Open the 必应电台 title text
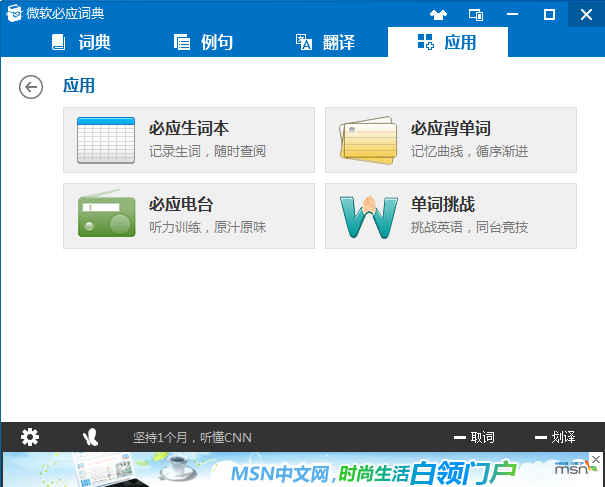Viewport: 605px width, 487px height. pos(181,204)
